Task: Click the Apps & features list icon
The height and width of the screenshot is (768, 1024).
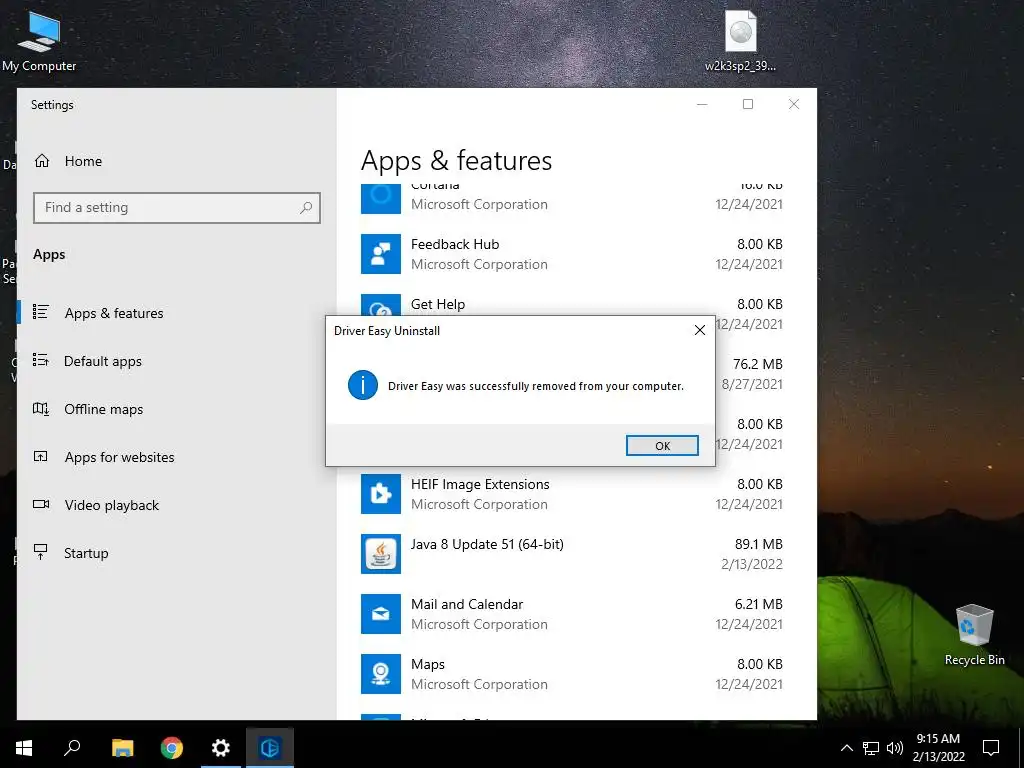Action: [x=40, y=312]
